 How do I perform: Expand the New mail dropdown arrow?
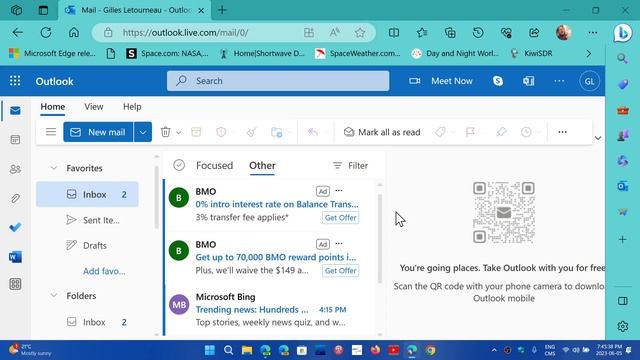(143, 132)
